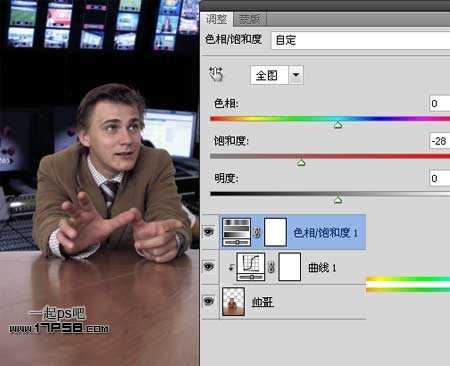The image size is (450, 366).
Task: Click the clipping arrow beside the Curves 1 layer
Action: coord(231,267)
